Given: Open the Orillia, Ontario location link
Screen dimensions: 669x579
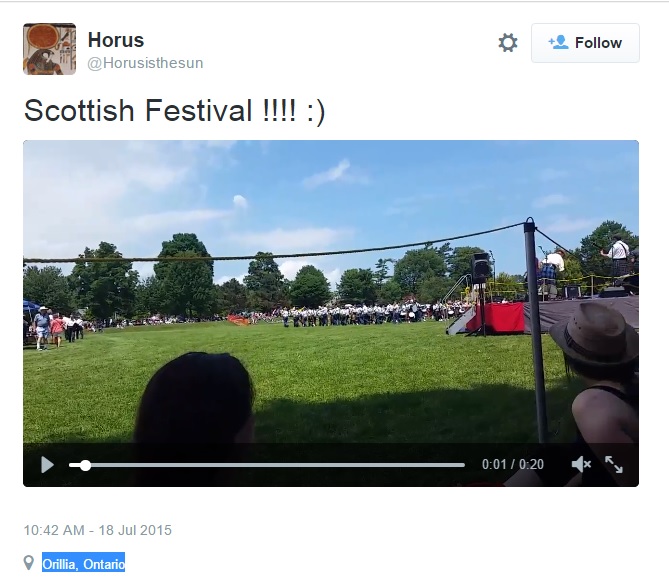Looking at the screenshot, I should point(84,564).
